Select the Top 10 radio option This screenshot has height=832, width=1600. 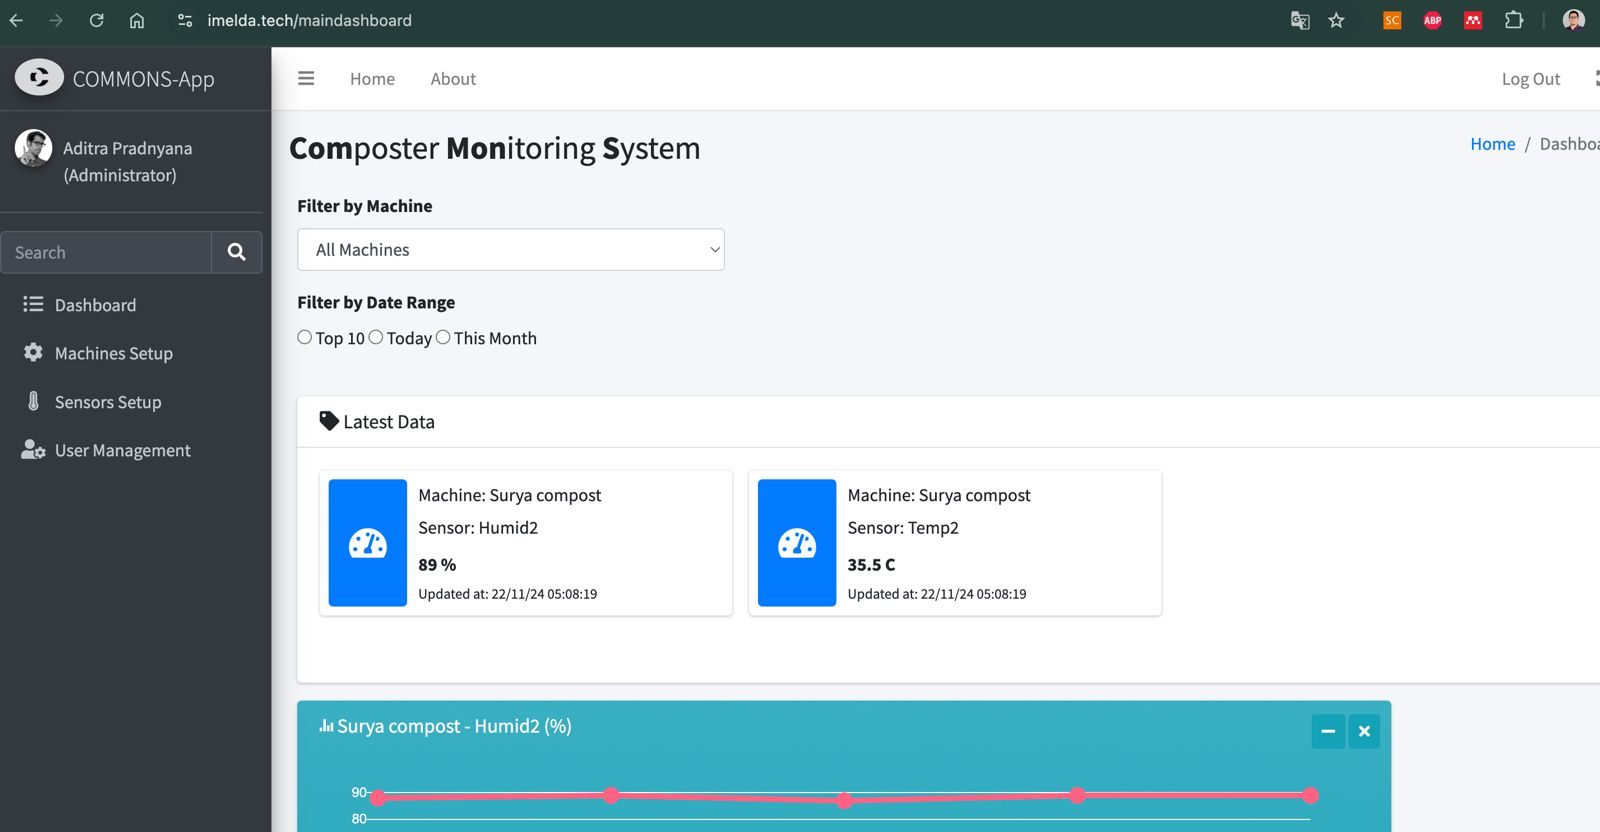[305, 338]
